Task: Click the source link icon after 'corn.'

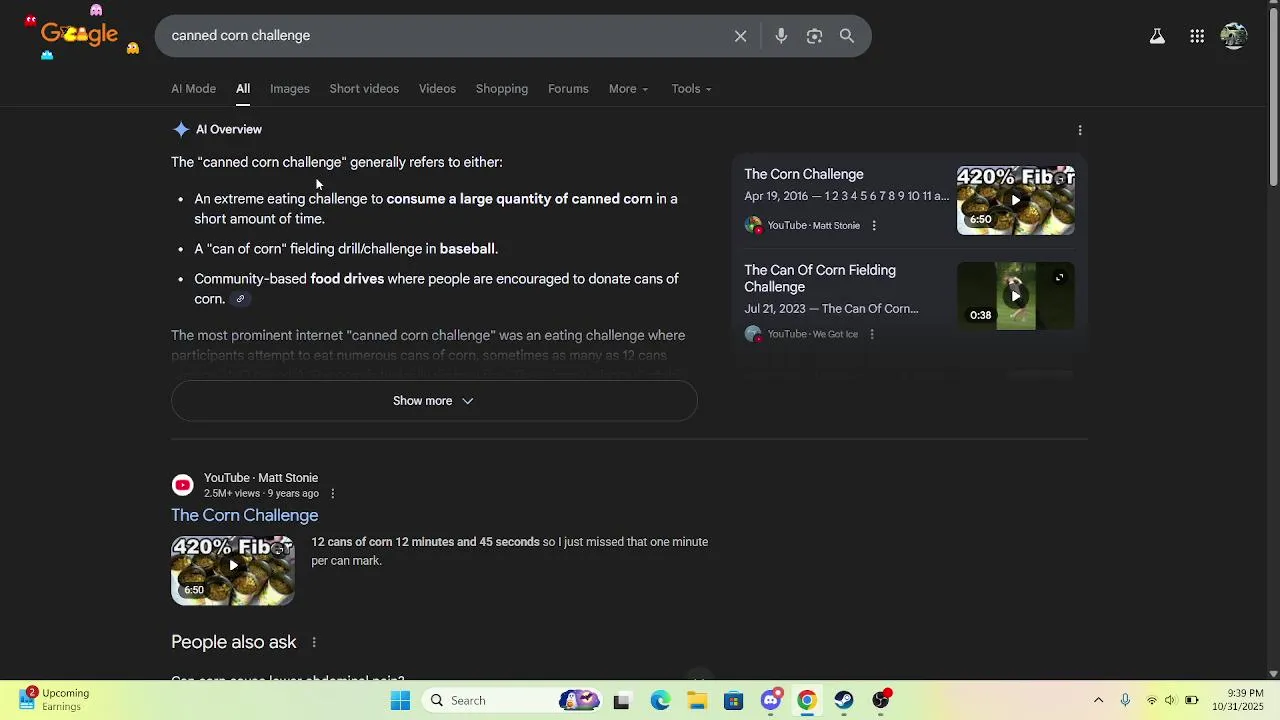Action: tap(240, 299)
